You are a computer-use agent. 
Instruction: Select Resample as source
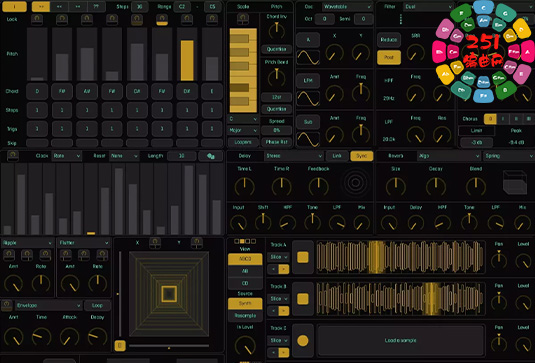(245, 316)
